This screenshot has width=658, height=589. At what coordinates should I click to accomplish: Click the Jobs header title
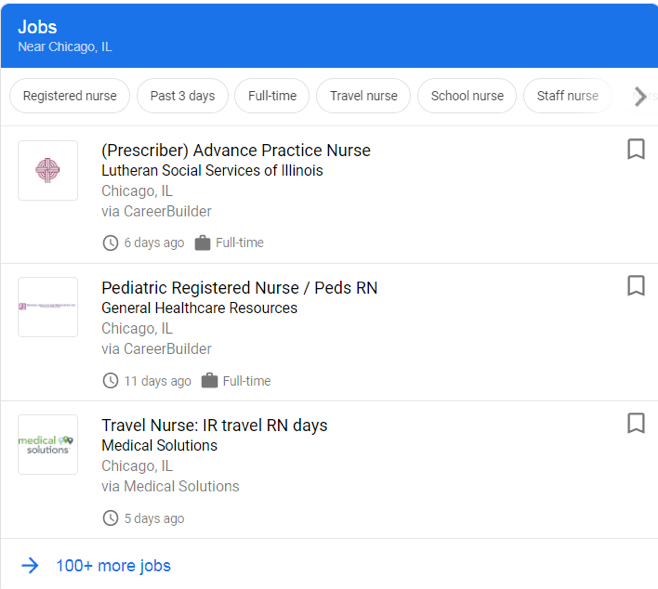pos(37,27)
